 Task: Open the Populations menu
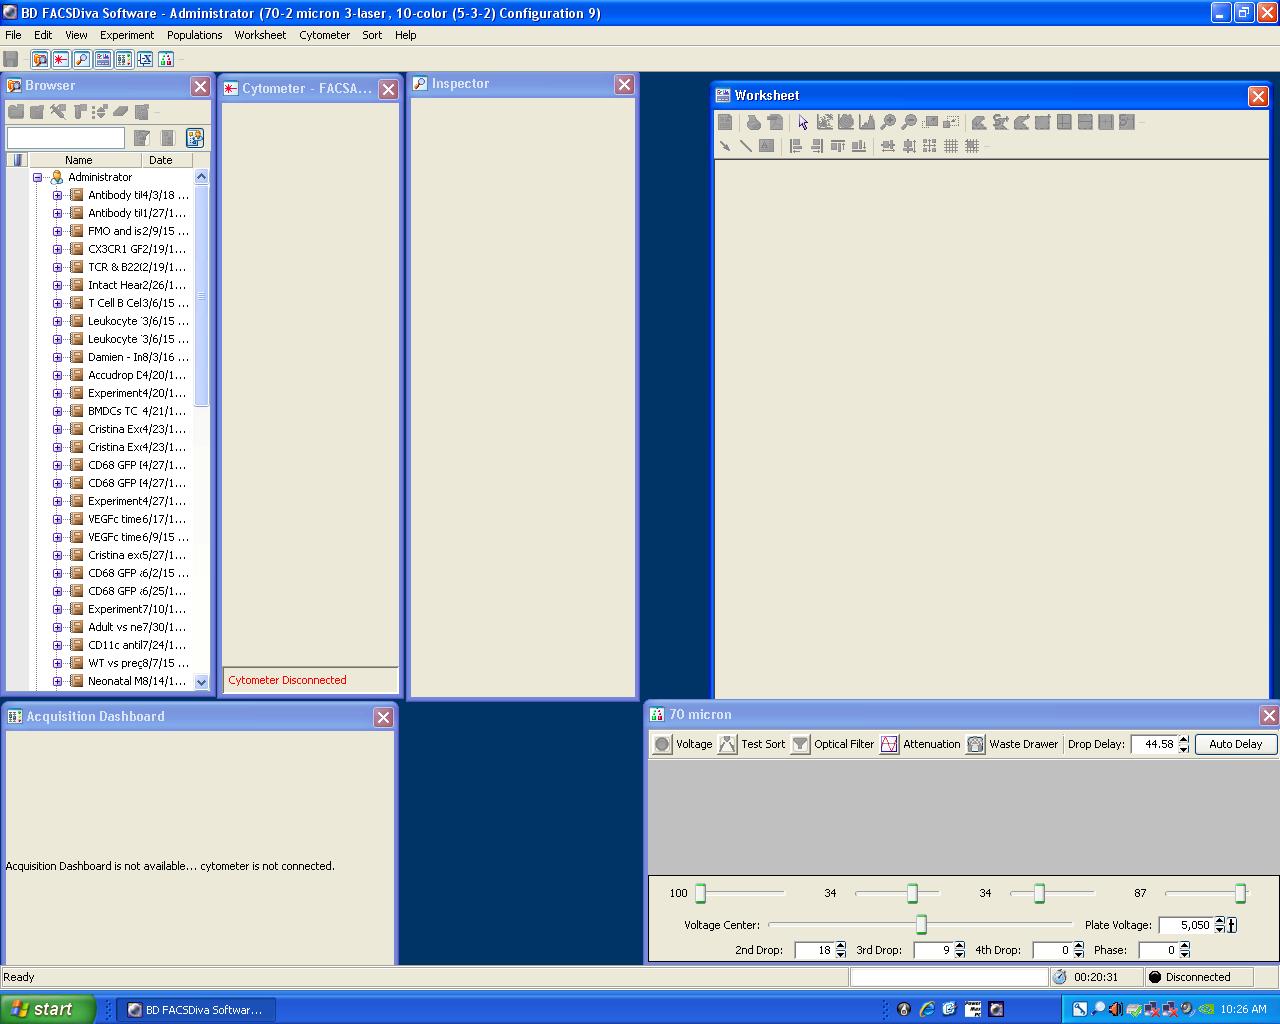195,35
